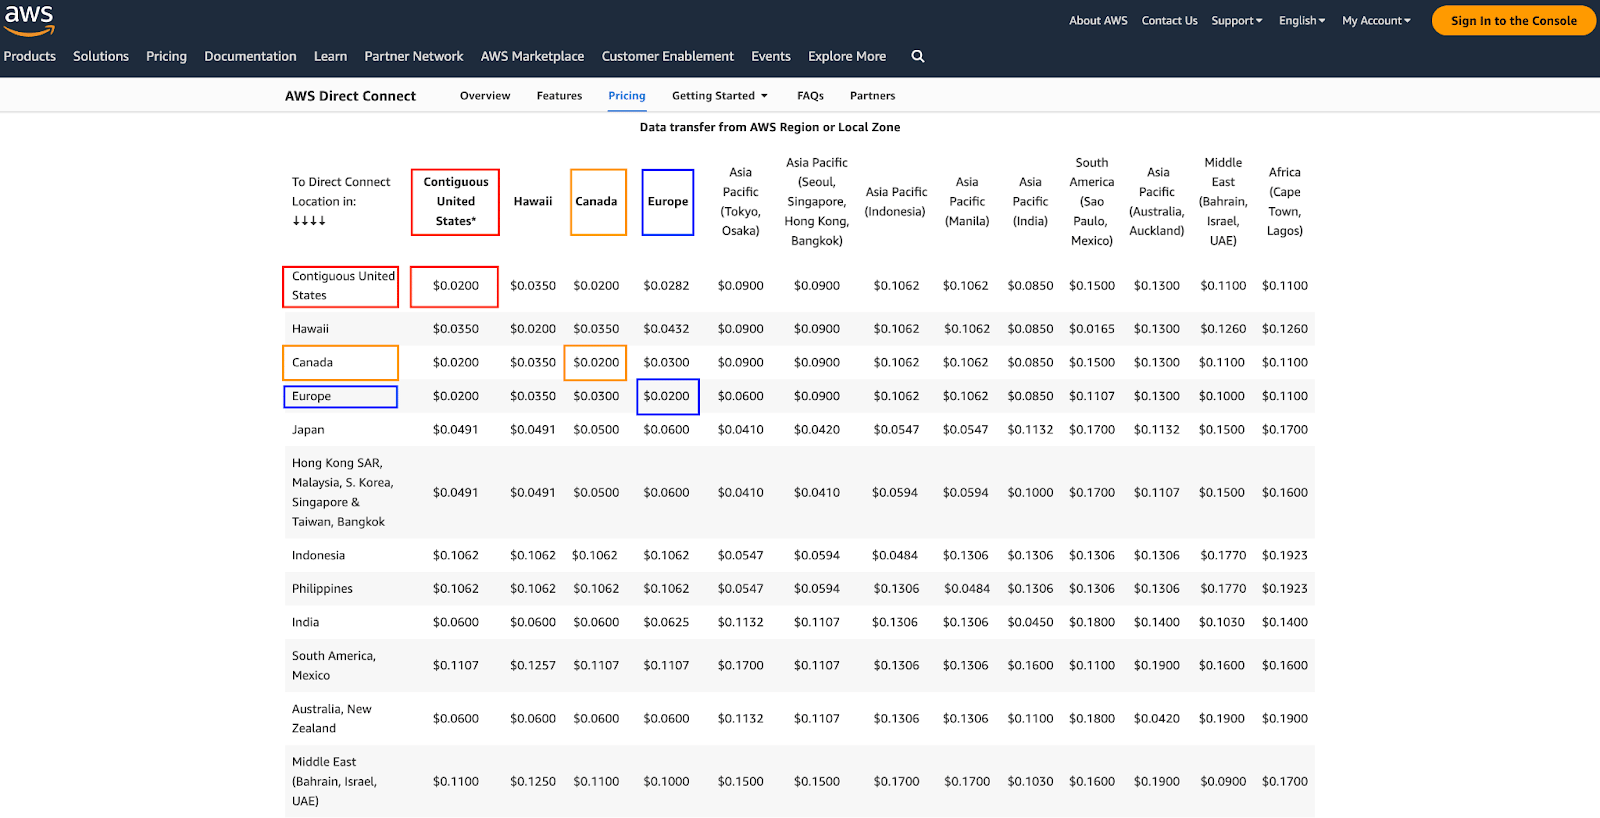Click the Europe column header
The image size is (1600, 818).
click(x=667, y=202)
